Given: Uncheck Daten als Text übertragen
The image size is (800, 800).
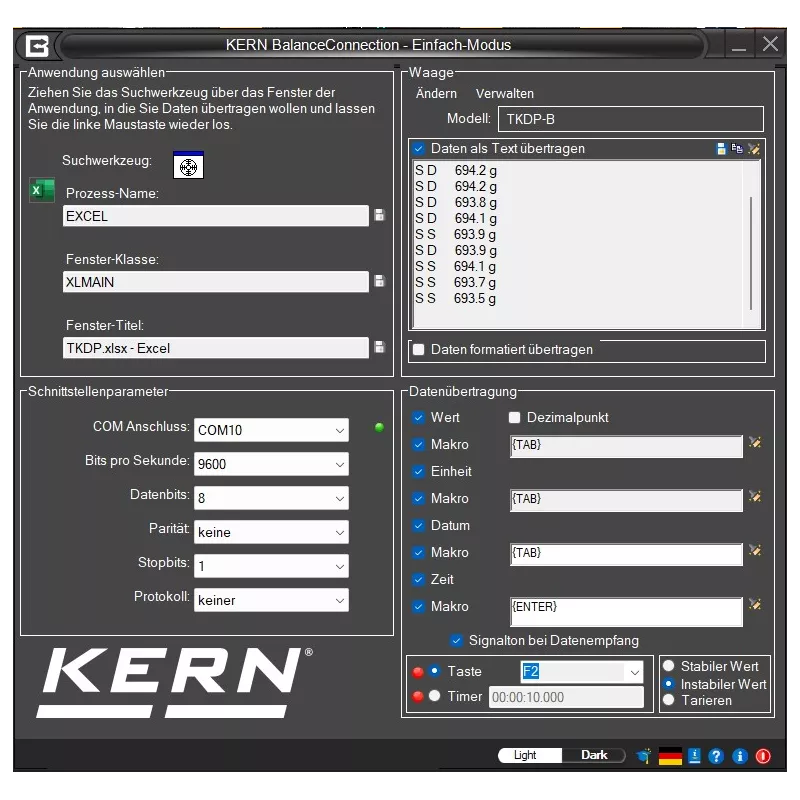Looking at the screenshot, I should coord(417,148).
